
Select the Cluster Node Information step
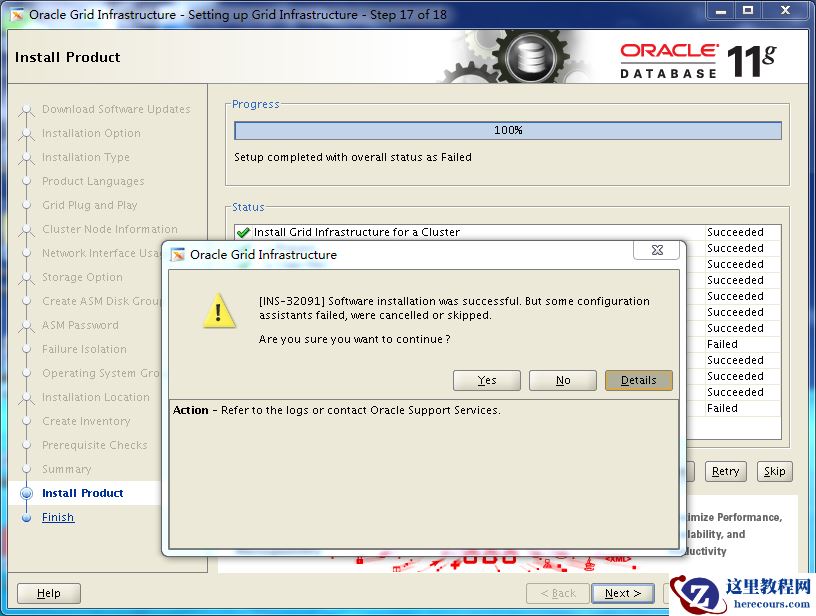click(x=110, y=229)
